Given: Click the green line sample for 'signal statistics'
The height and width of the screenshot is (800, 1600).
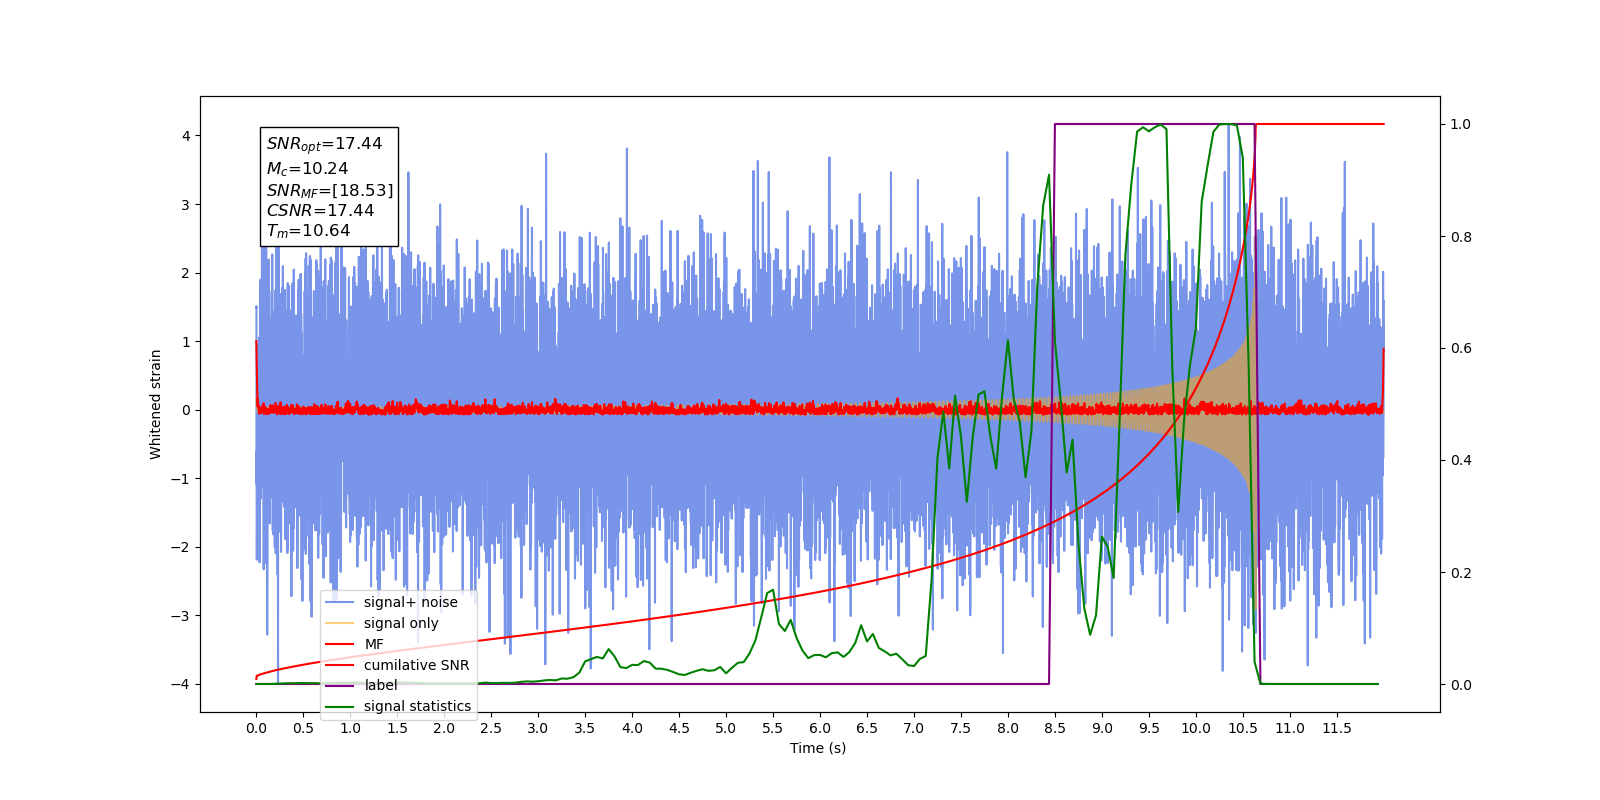Looking at the screenshot, I should pos(340,706).
